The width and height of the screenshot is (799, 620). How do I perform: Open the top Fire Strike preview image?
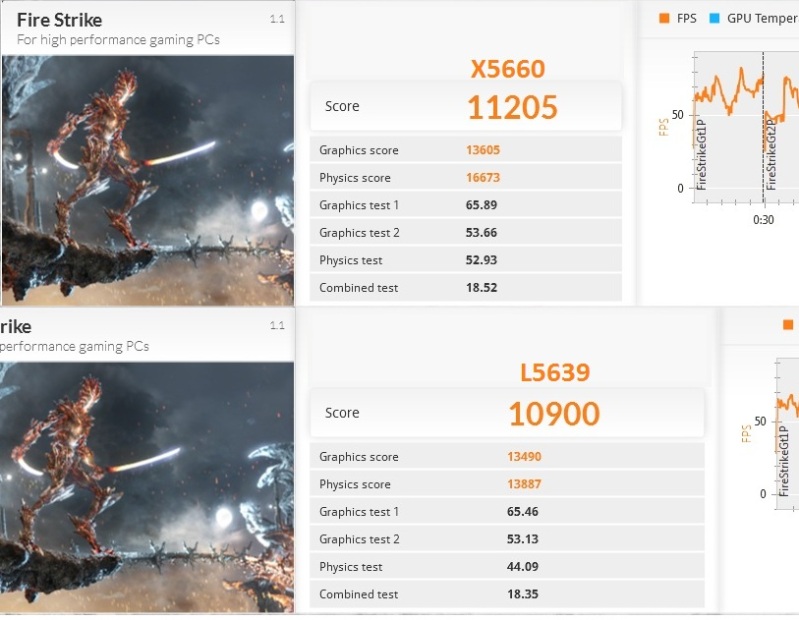coord(148,180)
